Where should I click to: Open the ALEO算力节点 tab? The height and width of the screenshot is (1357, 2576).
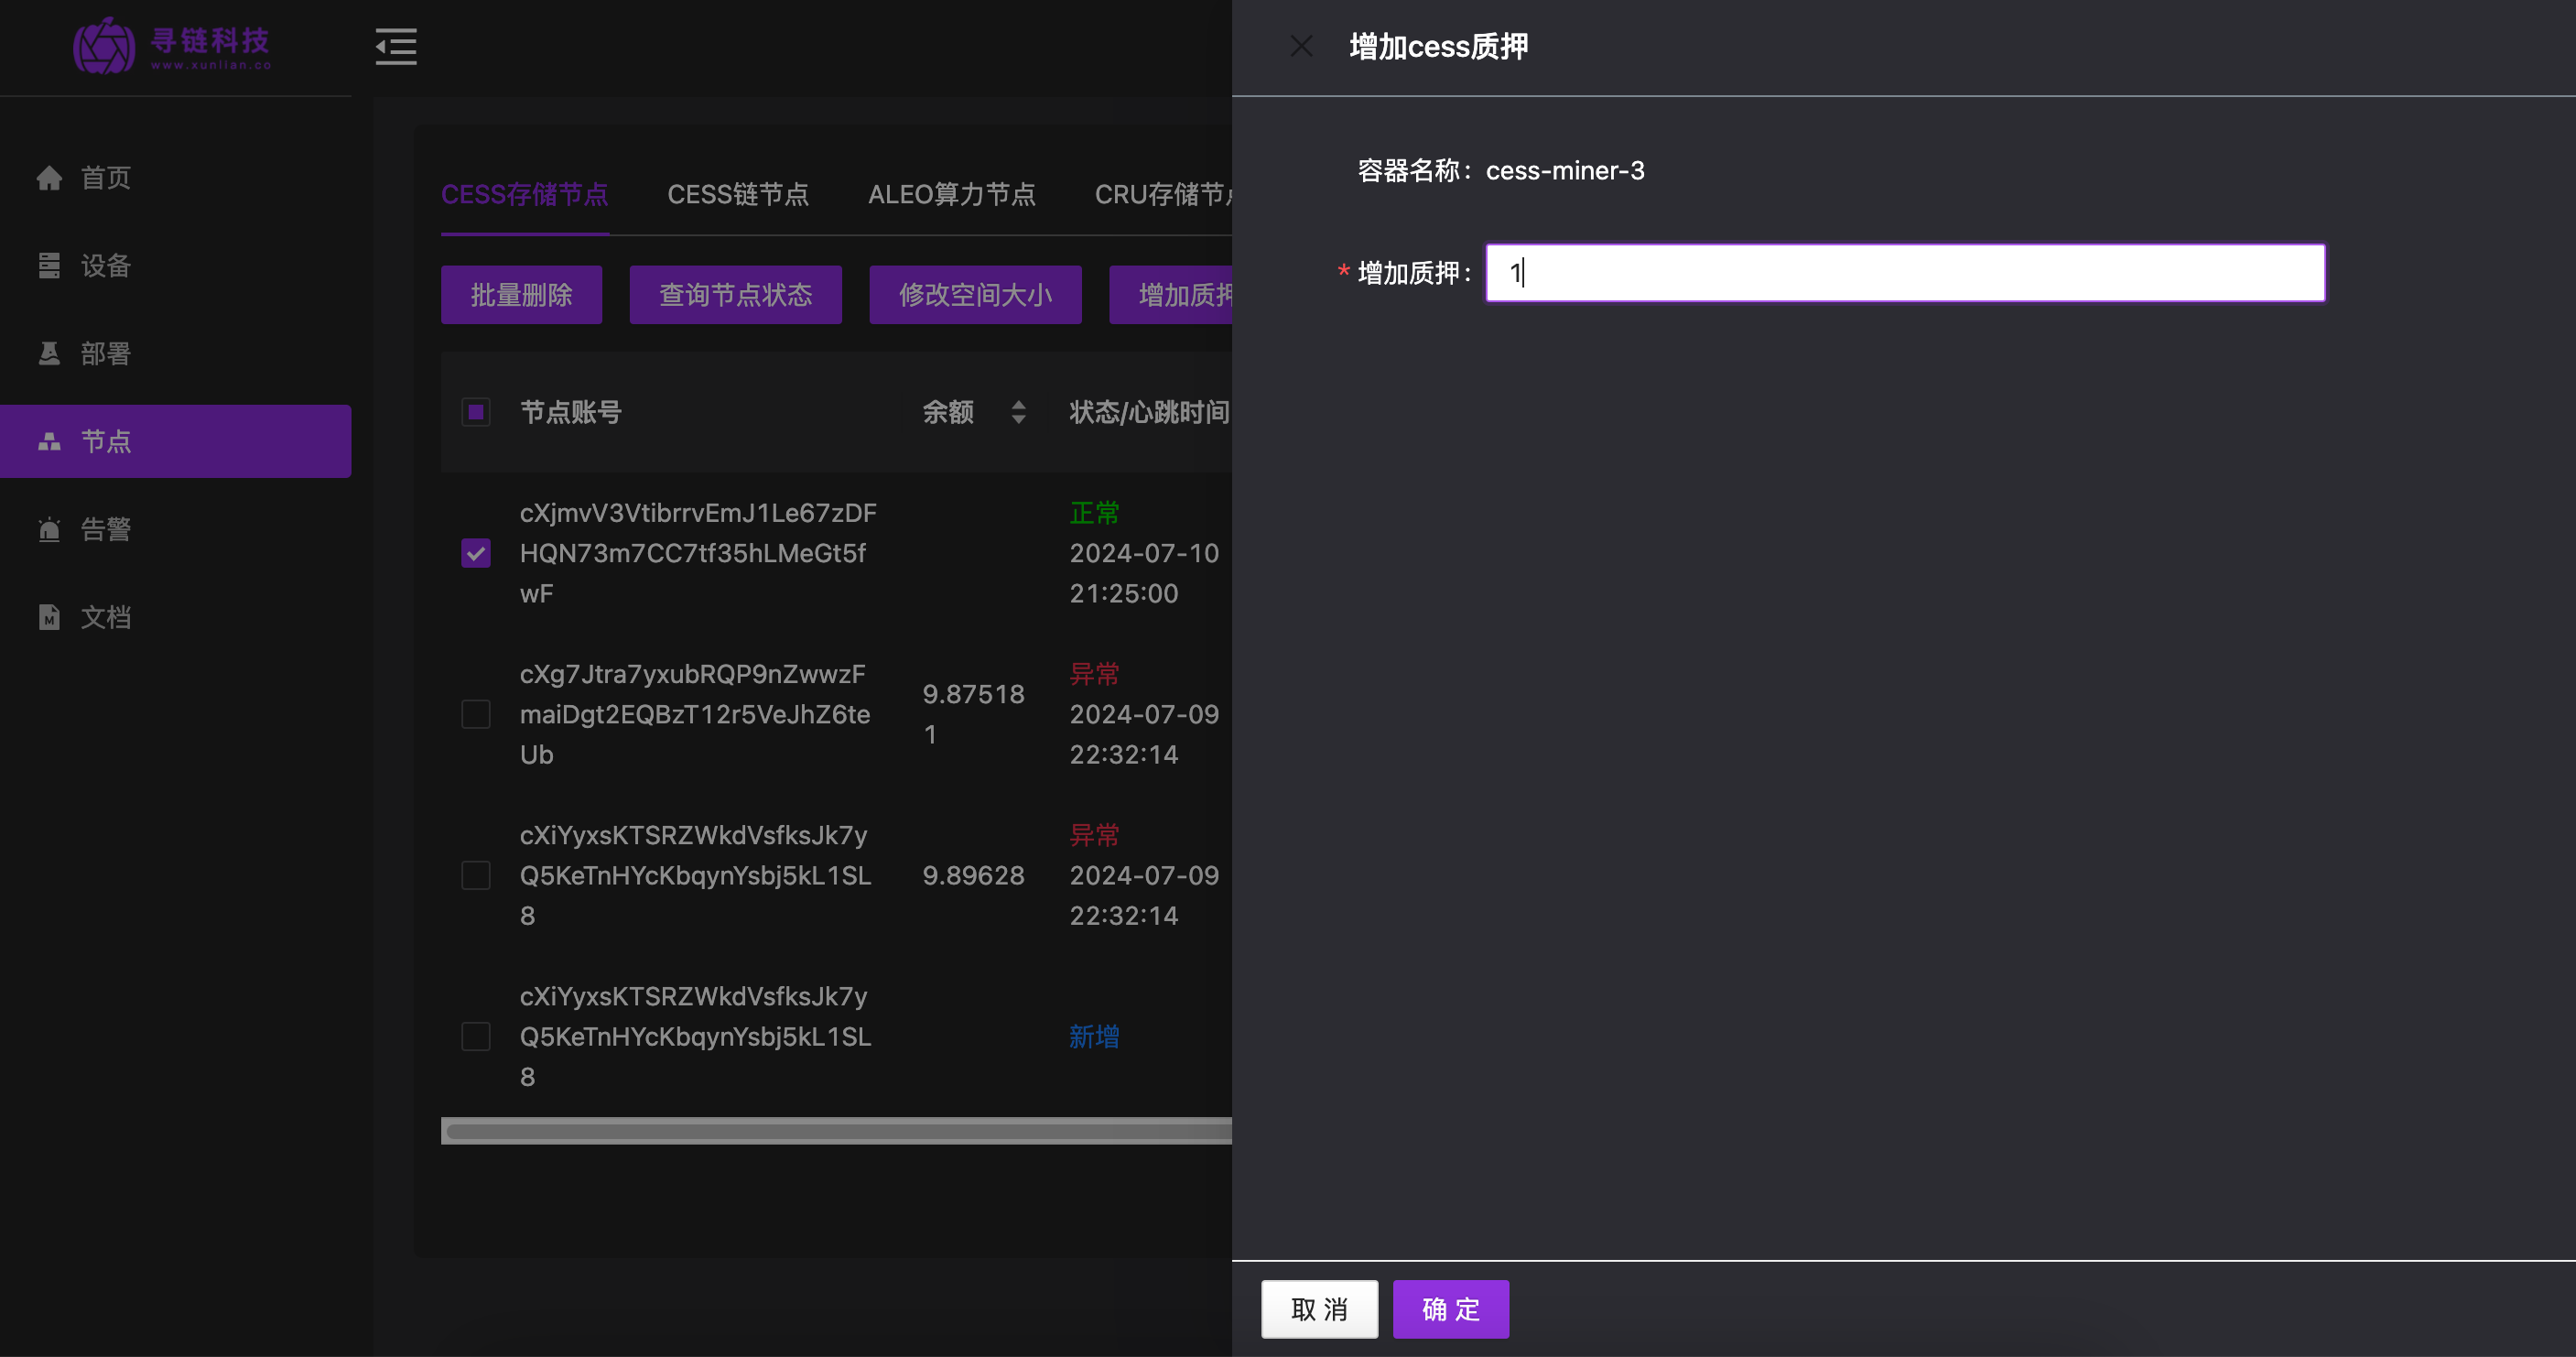click(x=951, y=194)
